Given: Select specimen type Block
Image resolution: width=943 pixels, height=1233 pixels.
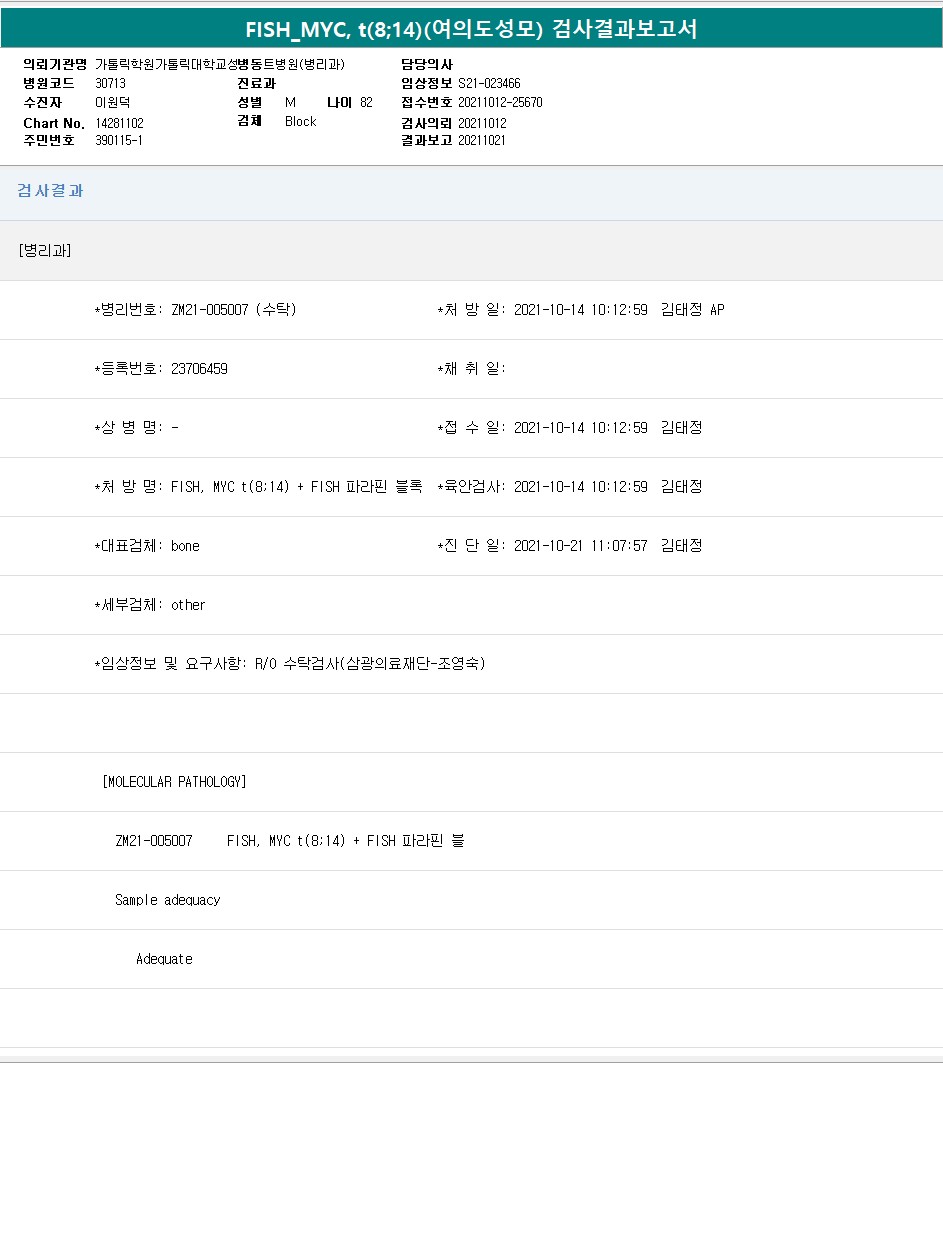Looking at the screenshot, I should tap(300, 121).
